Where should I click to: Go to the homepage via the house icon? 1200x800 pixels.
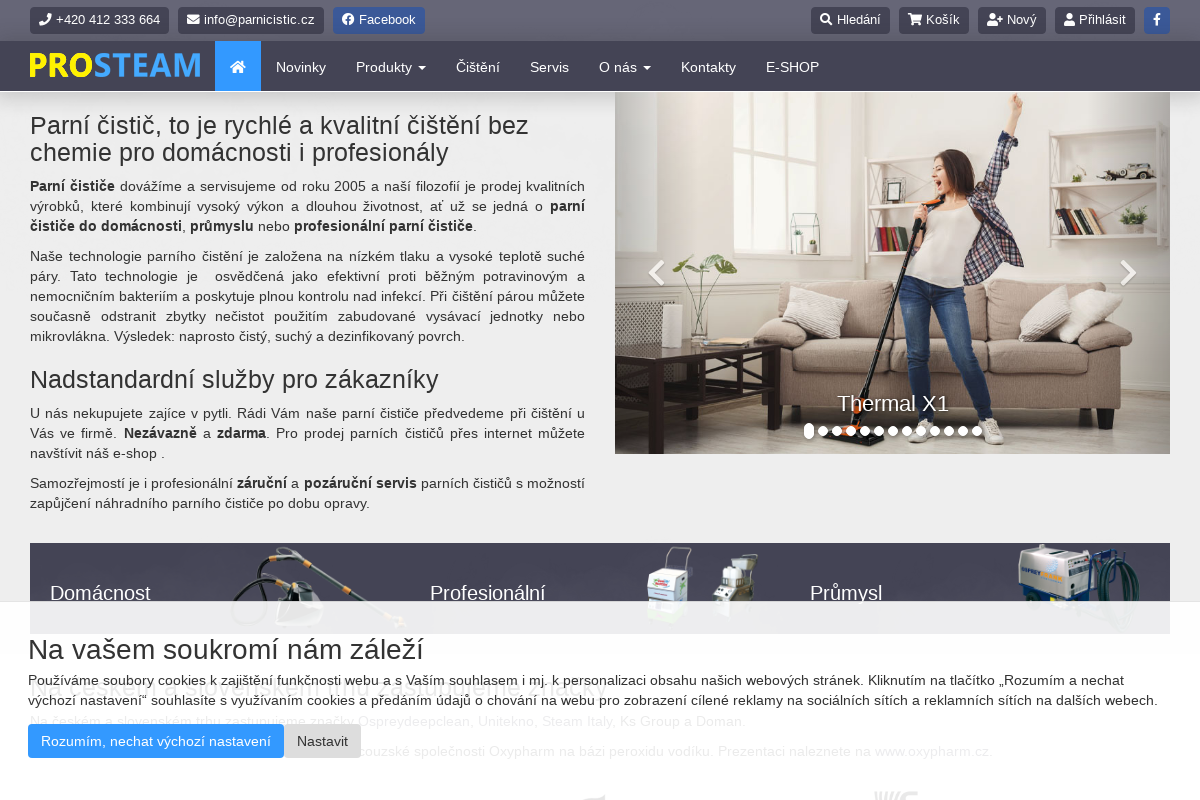237,65
